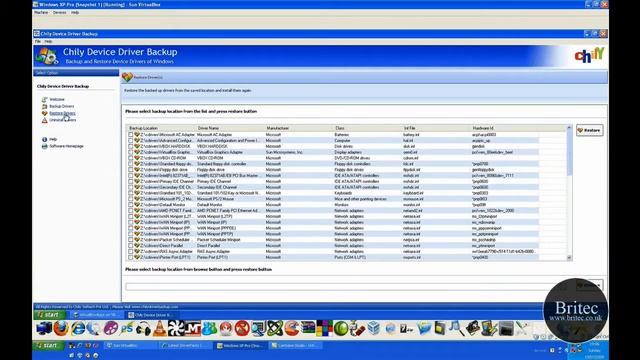Screen dimensions: 640x360
Task: Click Uninstall Drivers warning icon
Action: click(44, 120)
